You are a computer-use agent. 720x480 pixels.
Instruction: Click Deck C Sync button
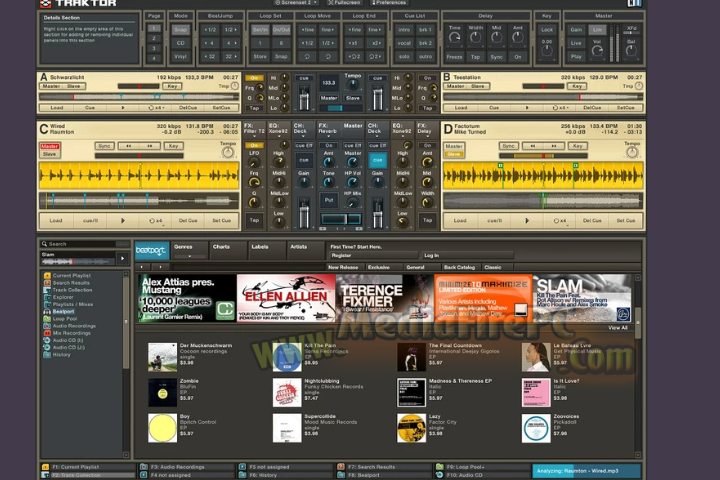[104, 146]
